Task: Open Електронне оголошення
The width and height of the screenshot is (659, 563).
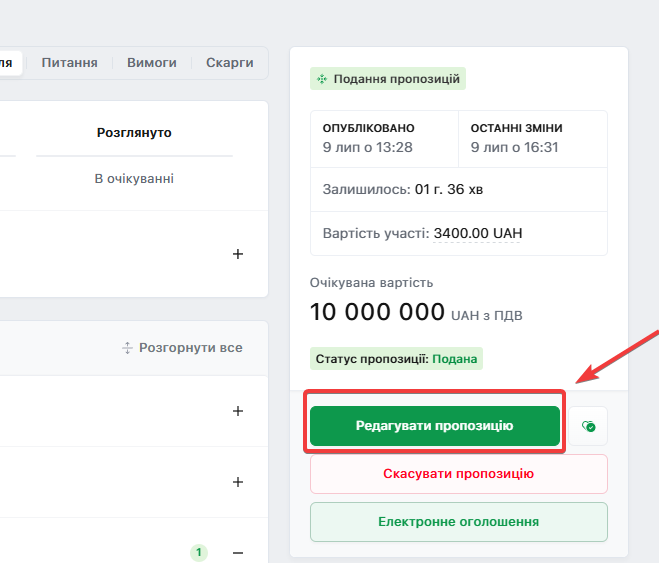Action: (x=458, y=522)
